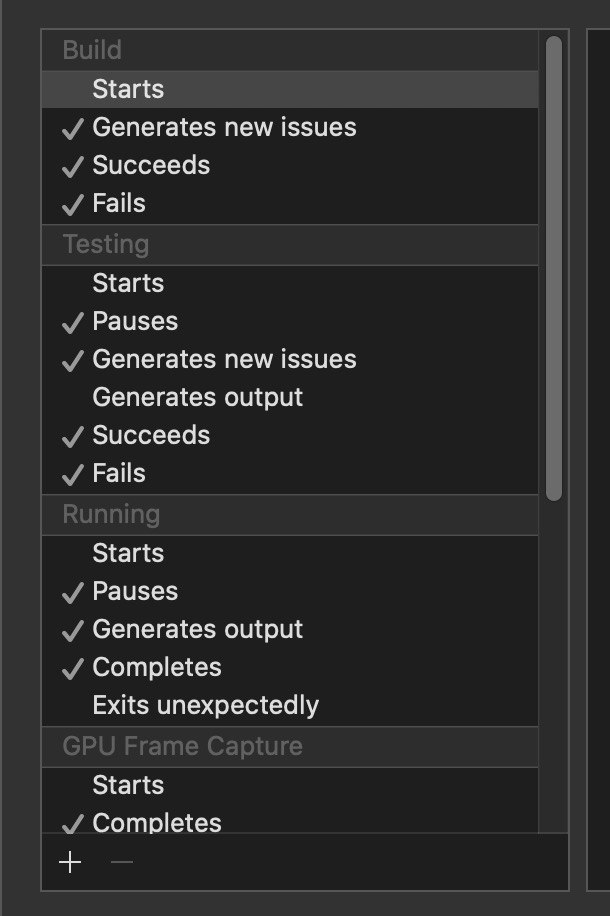Select Running Exits unexpectedly behavior
Viewport: 610px width, 916px height.
[205, 705]
